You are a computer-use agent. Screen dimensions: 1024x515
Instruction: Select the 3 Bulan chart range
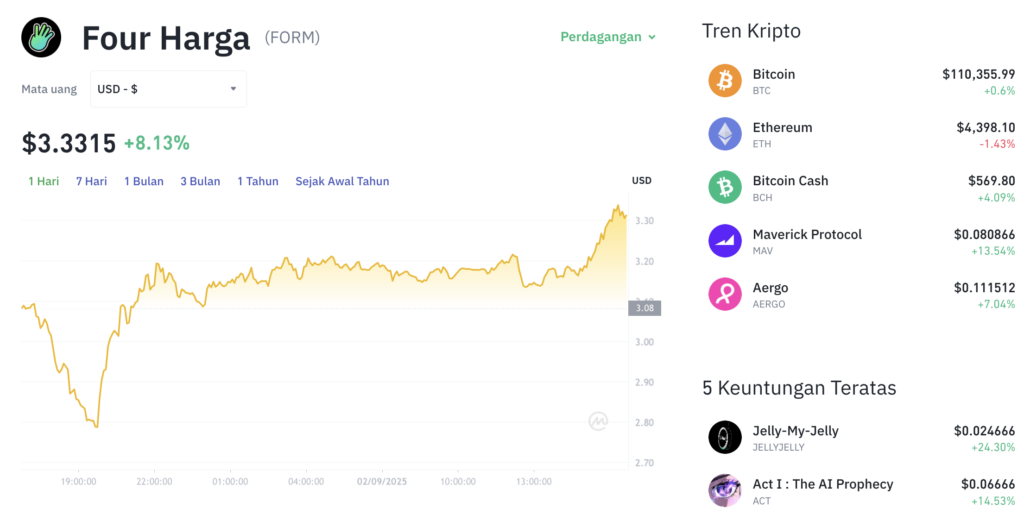coord(200,181)
